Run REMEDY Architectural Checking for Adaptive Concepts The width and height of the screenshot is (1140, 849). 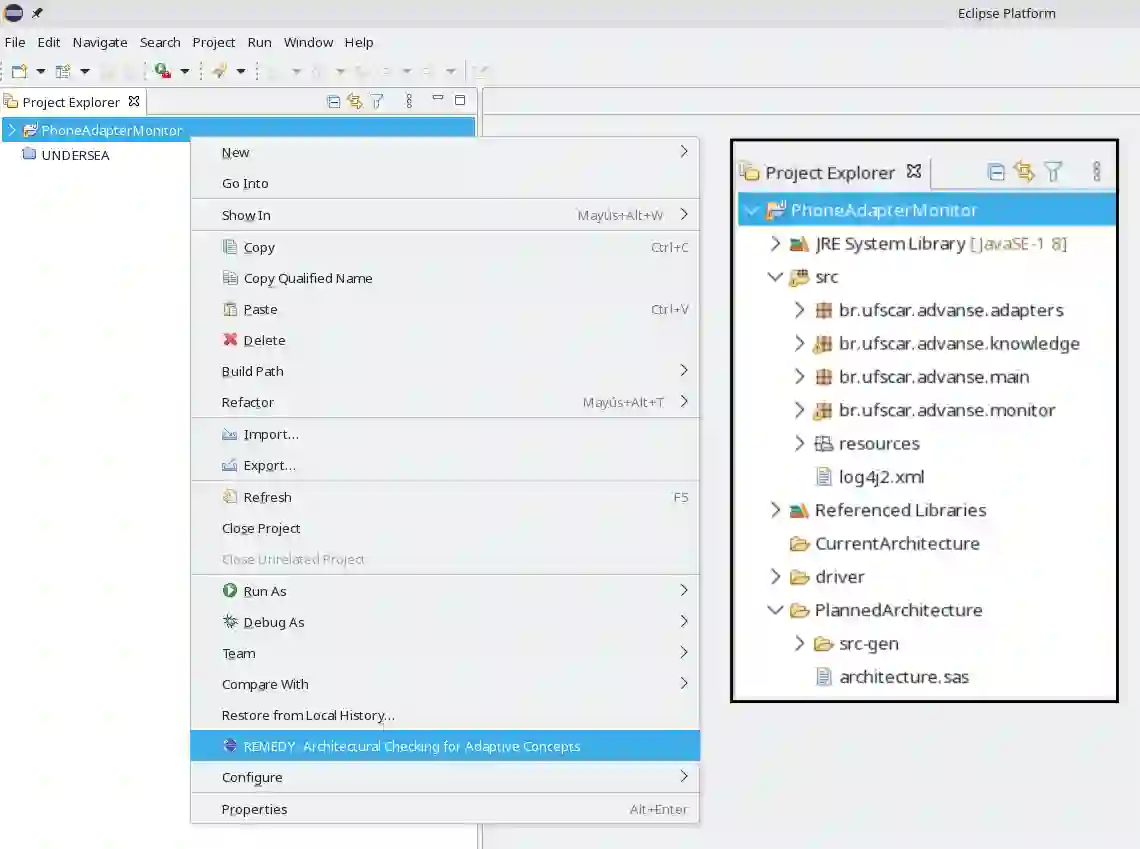445,746
